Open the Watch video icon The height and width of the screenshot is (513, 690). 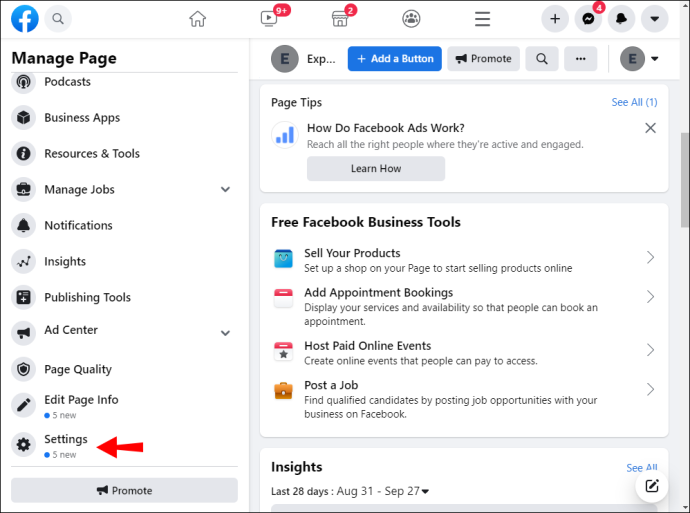click(269, 18)
